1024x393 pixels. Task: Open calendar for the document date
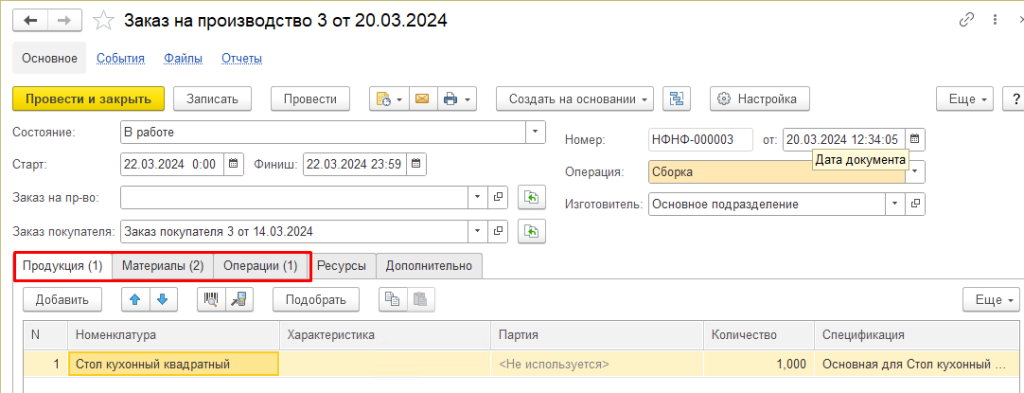pos(915,139)
